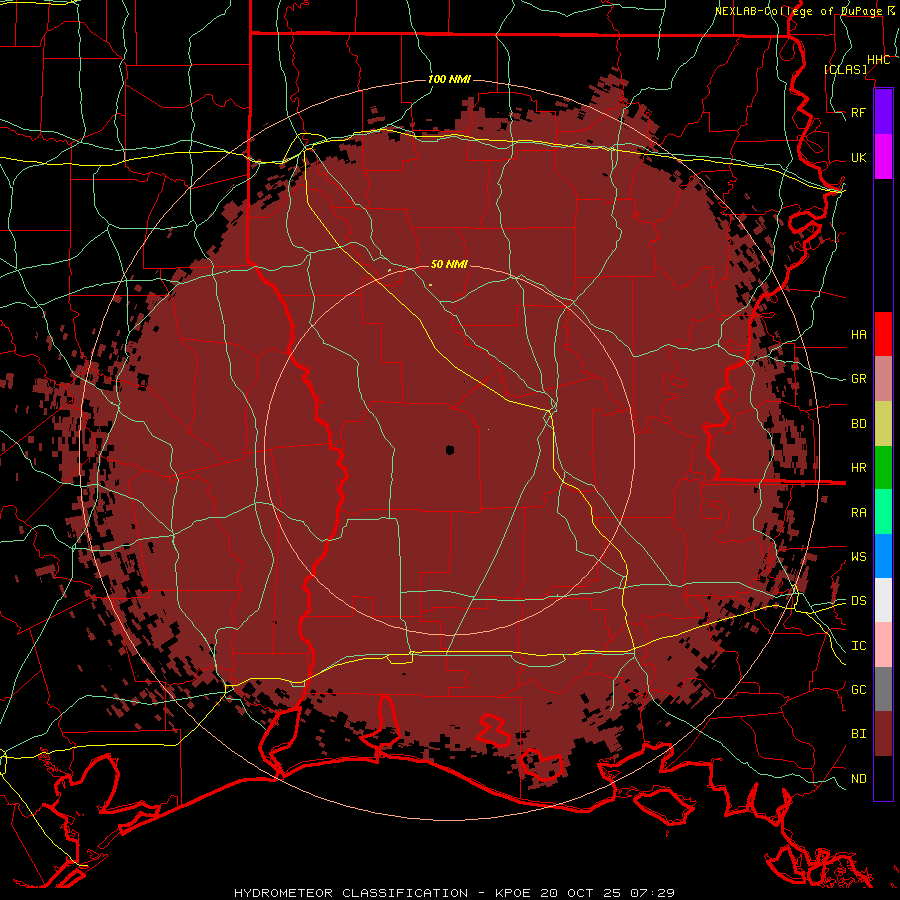Click the IC legend label
Viewport: 900px width, 900px height.
pyautogui.click(x=859, y=646)
